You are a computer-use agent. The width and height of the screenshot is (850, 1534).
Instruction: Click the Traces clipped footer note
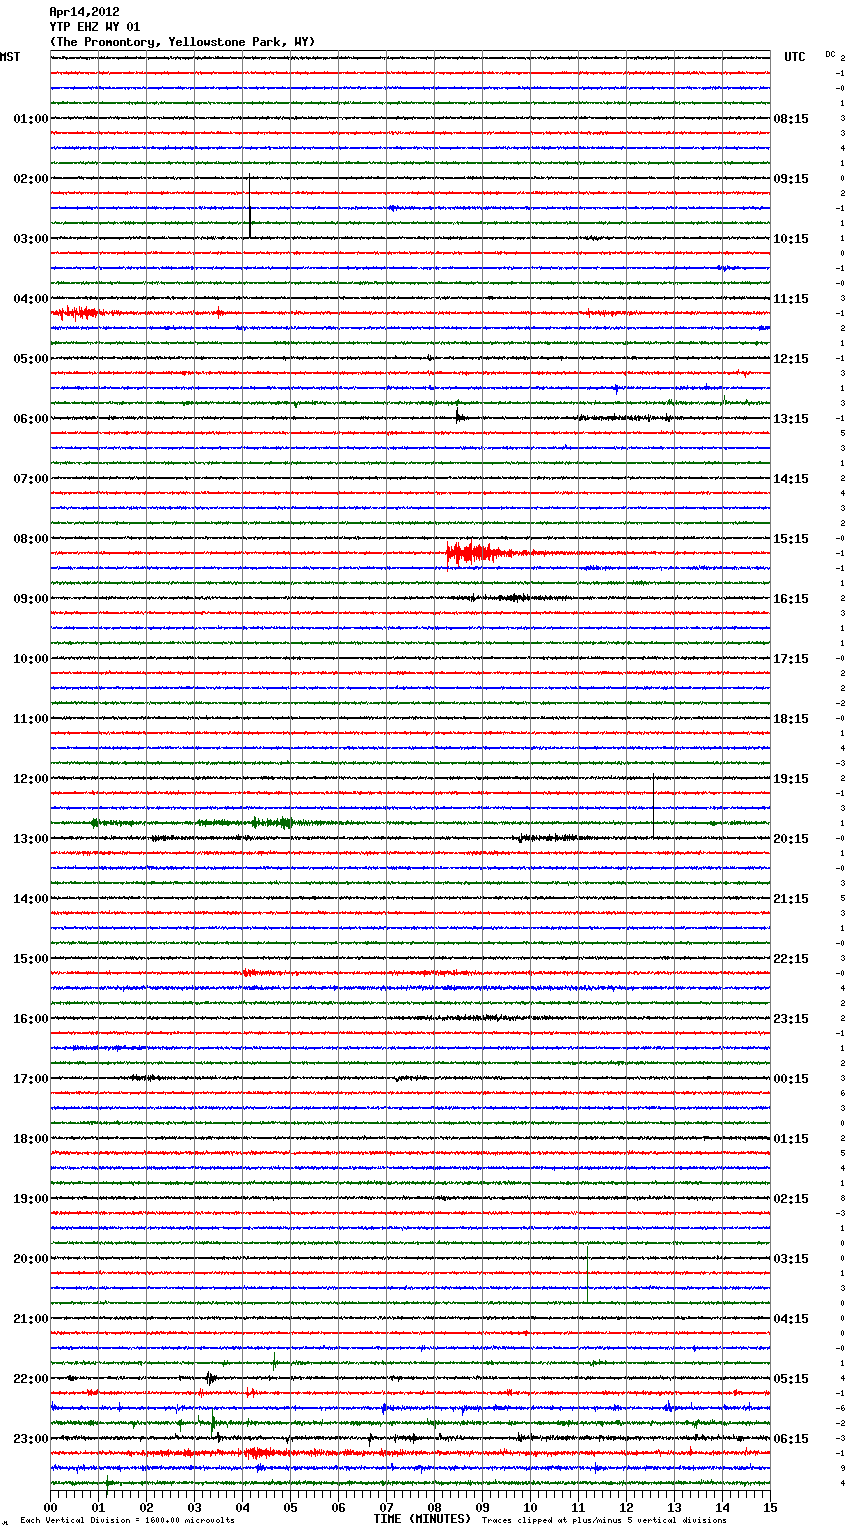[604, 1520]
